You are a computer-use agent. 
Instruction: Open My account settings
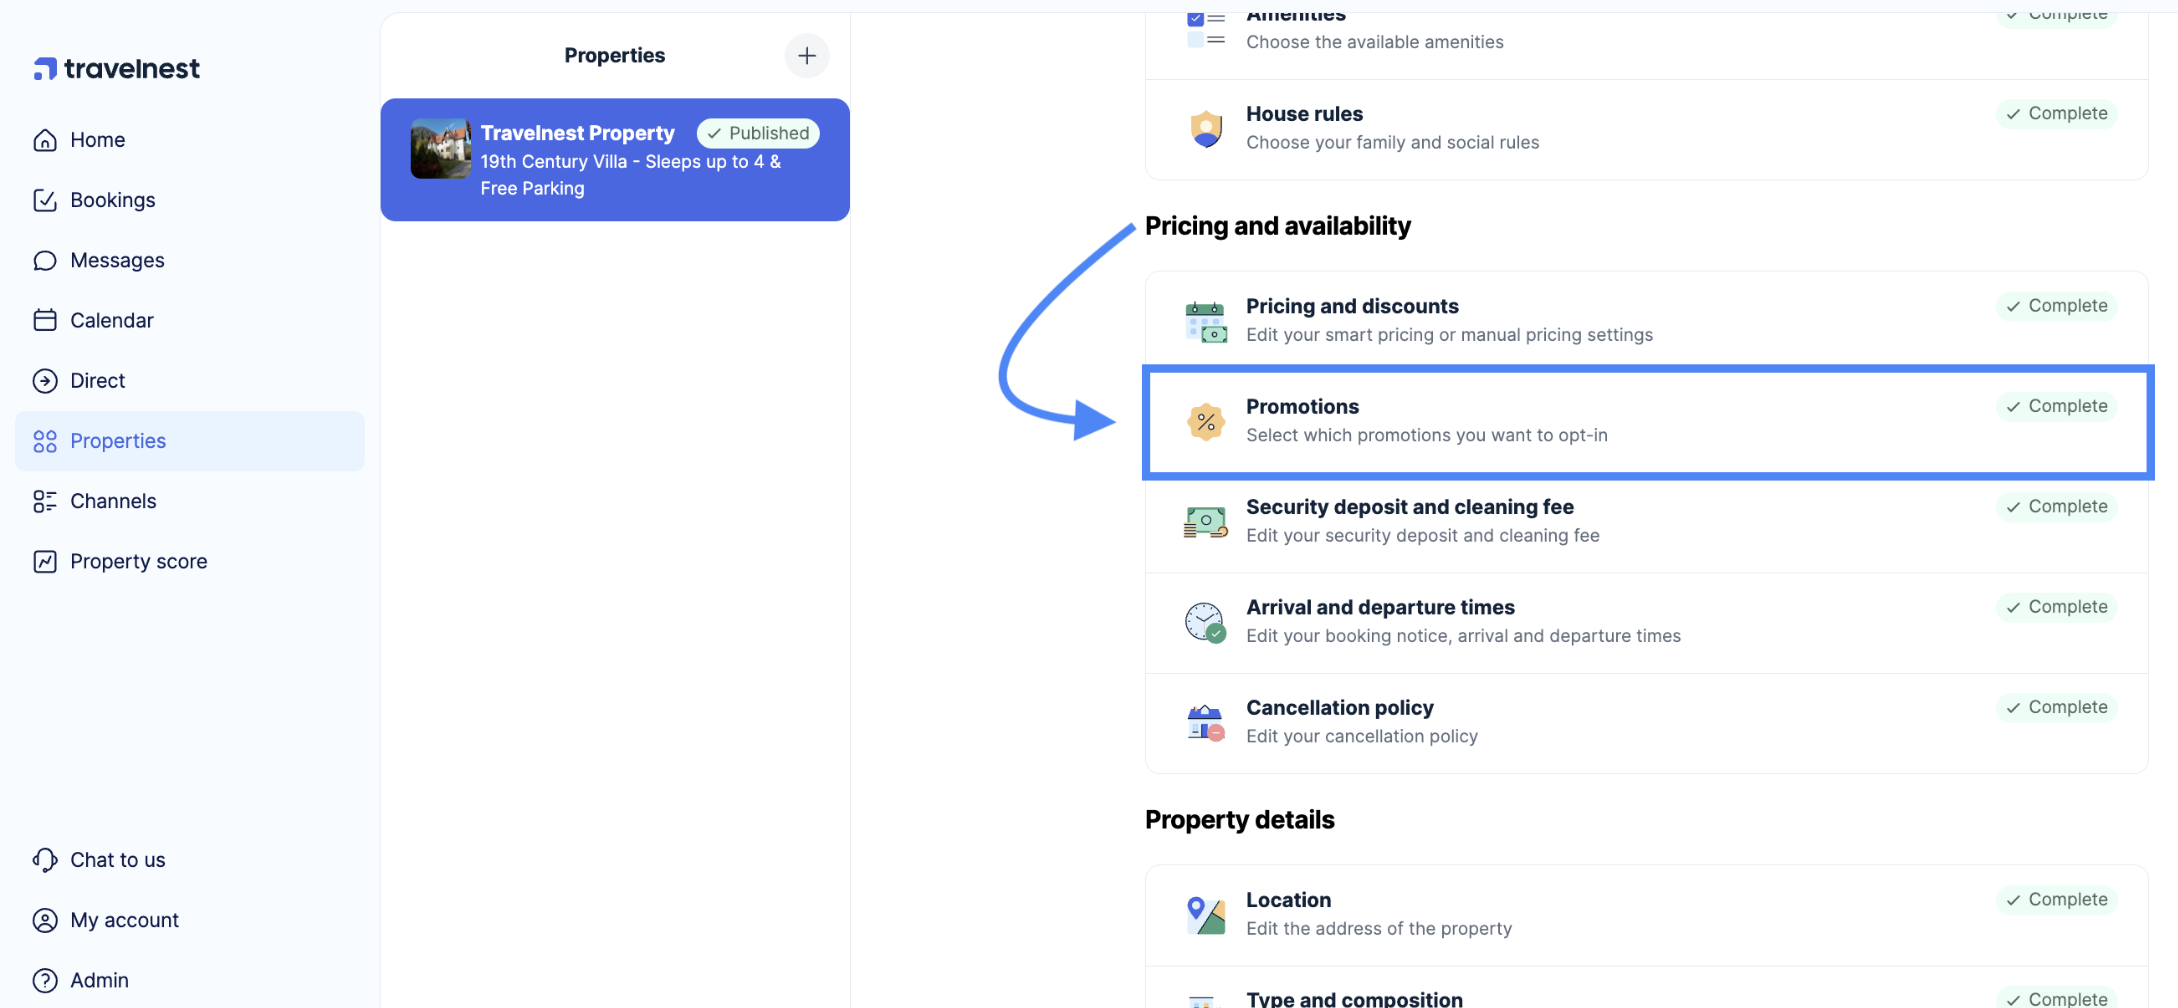click(x=124, y=920)
